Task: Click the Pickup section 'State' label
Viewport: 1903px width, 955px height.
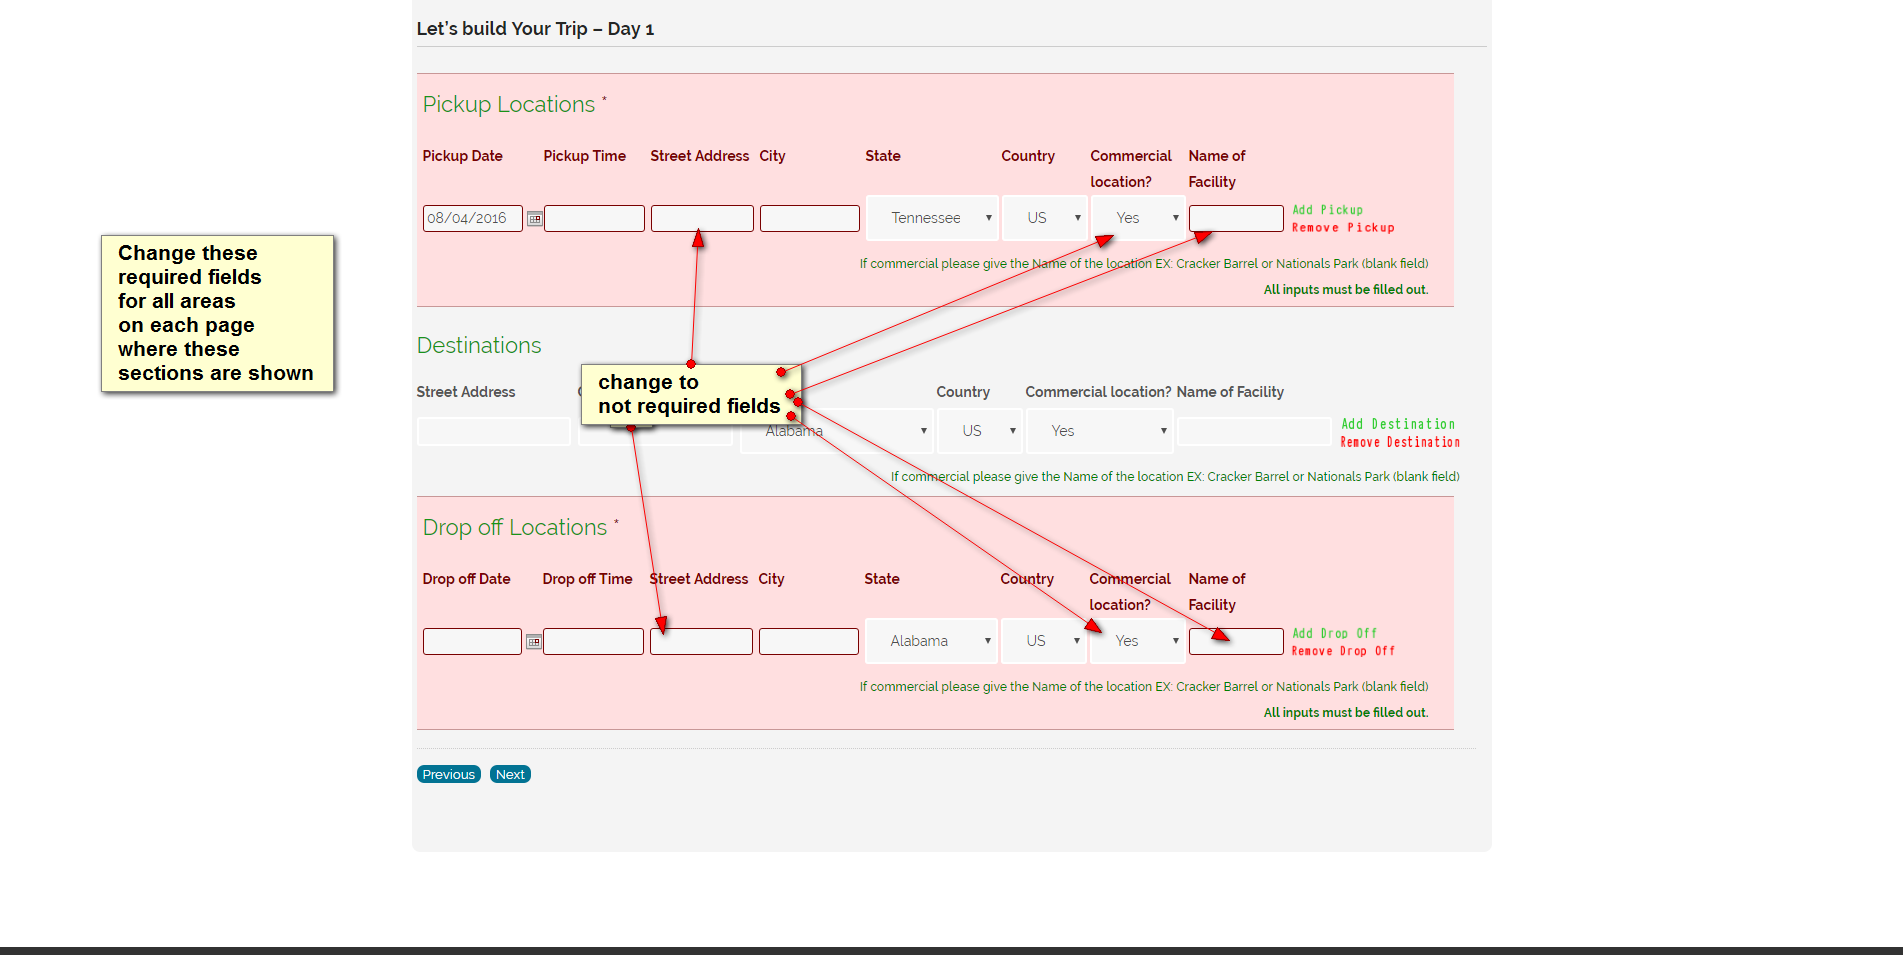Action: pos(883,156)
